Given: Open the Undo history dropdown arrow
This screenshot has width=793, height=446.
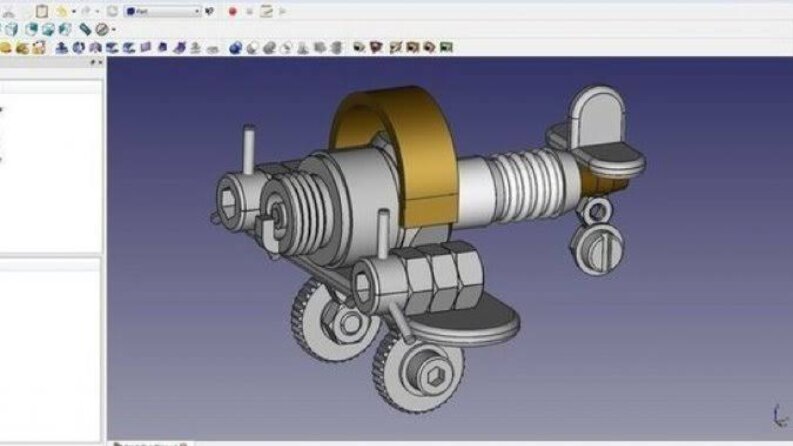Looking at the screenshot, I should coord(74,12).
